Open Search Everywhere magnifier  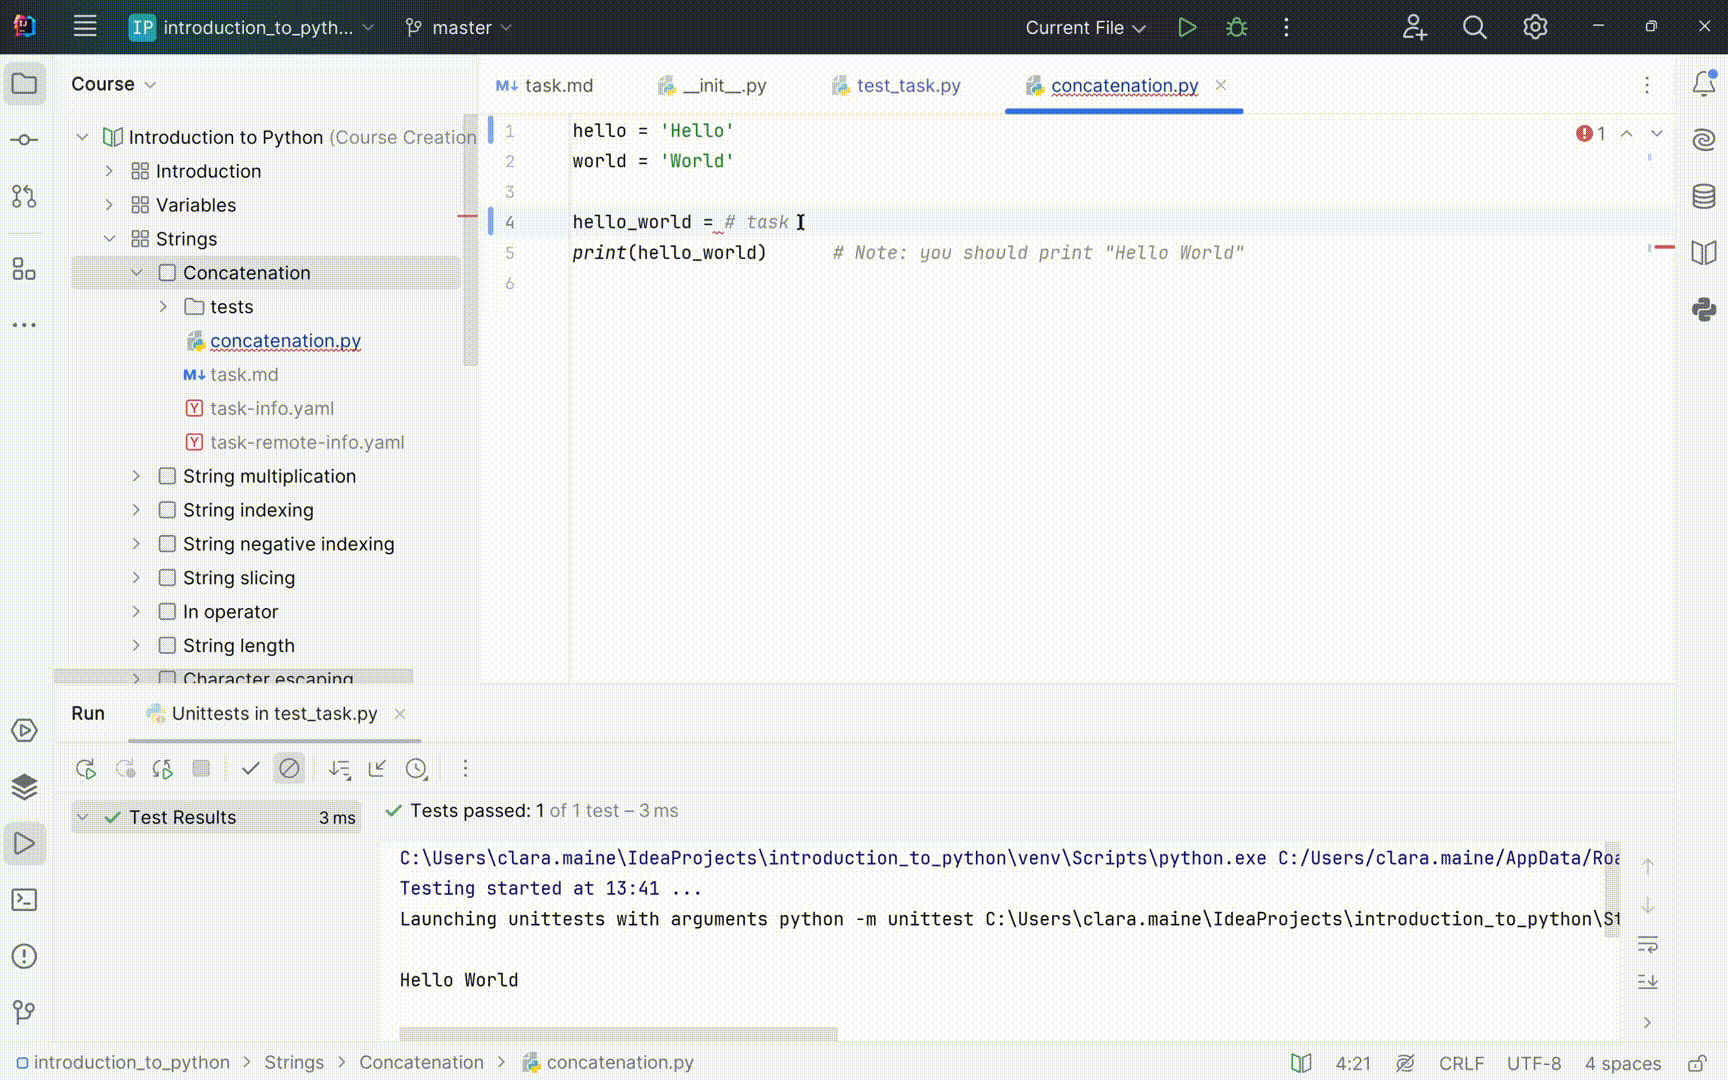(1475, 27)
